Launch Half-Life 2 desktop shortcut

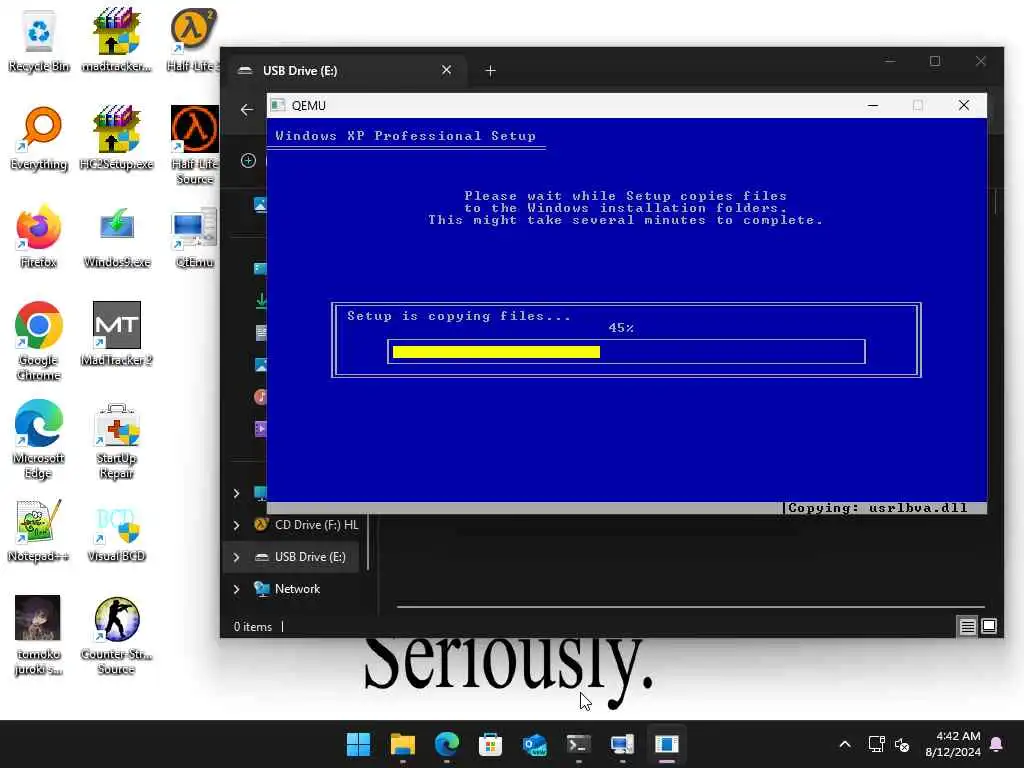[194, 39]
